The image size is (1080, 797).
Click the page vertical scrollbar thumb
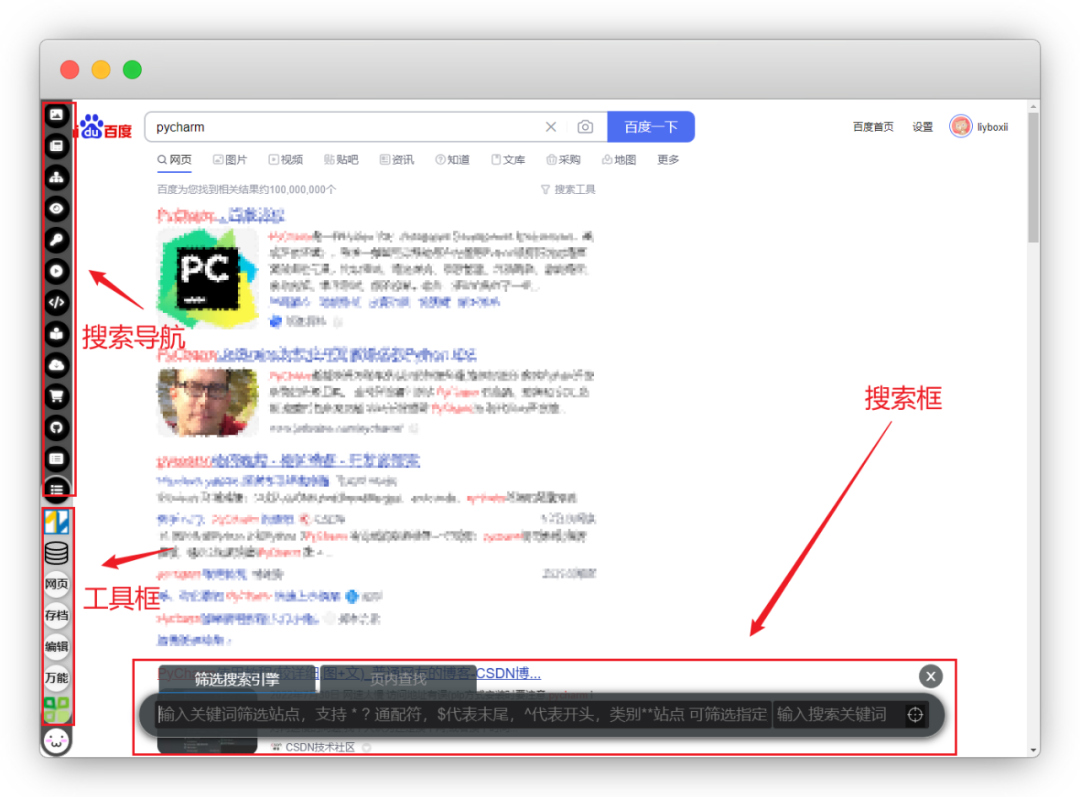(1033, 178)
